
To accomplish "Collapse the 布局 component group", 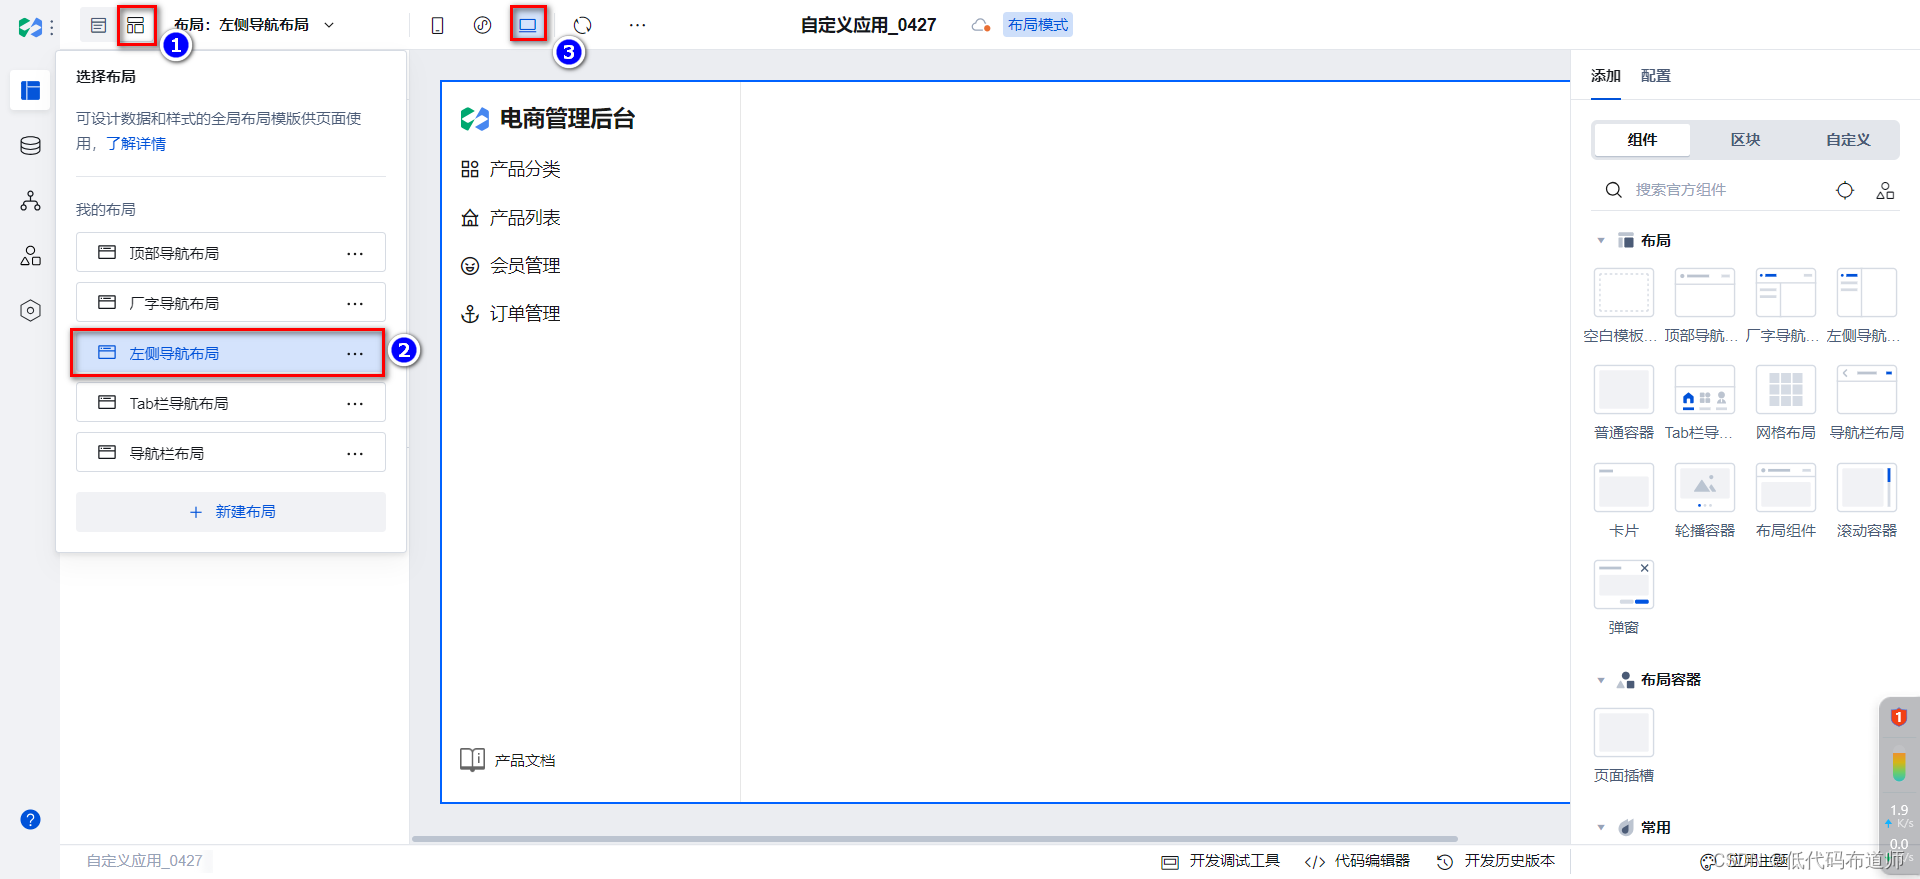I will 1601,241.
